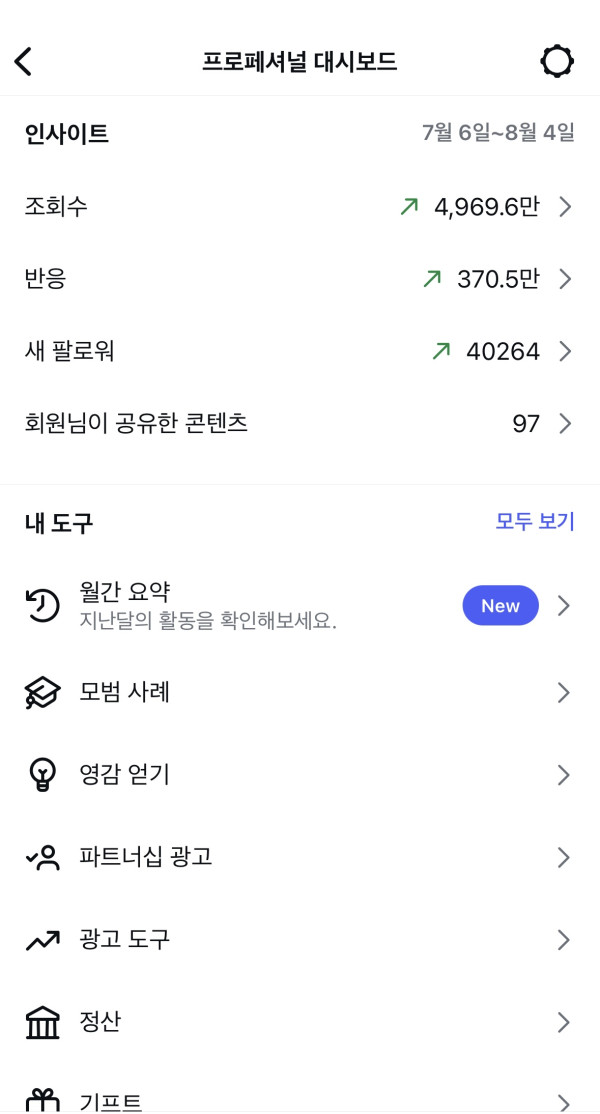Tap the 모두 보기 link

tap(535, 521)
